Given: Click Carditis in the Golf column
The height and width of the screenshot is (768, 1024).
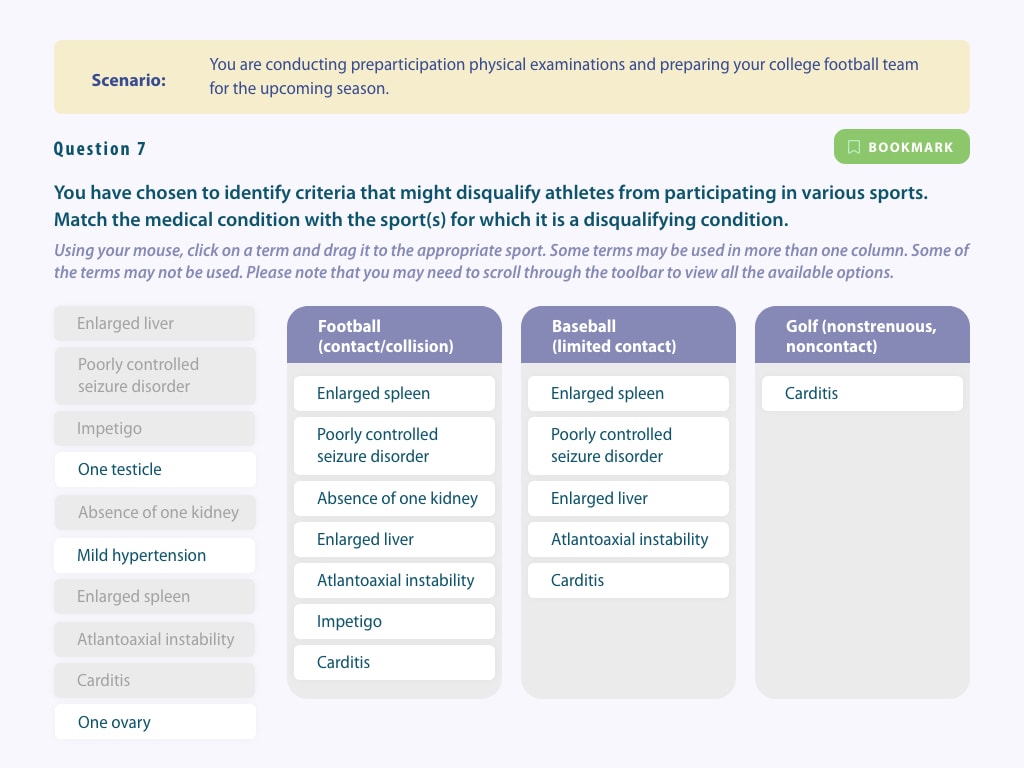Looking at the screenshot, I should pyautogui.click(x=862, y=393).
